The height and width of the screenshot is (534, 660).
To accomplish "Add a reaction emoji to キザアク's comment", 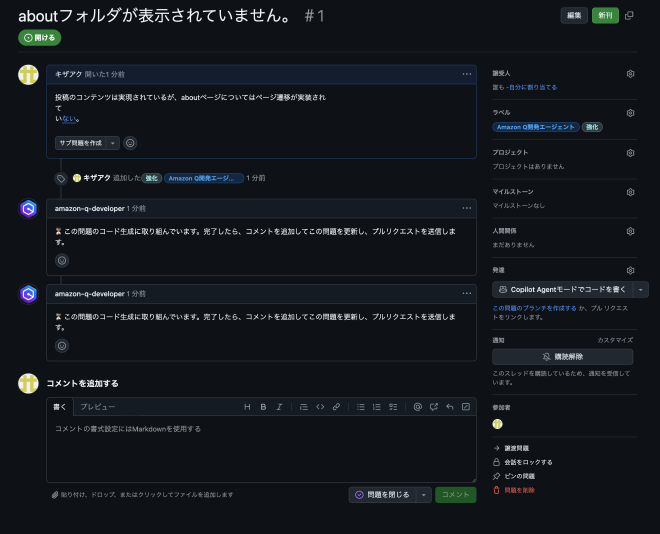I will tap(130, 143).
